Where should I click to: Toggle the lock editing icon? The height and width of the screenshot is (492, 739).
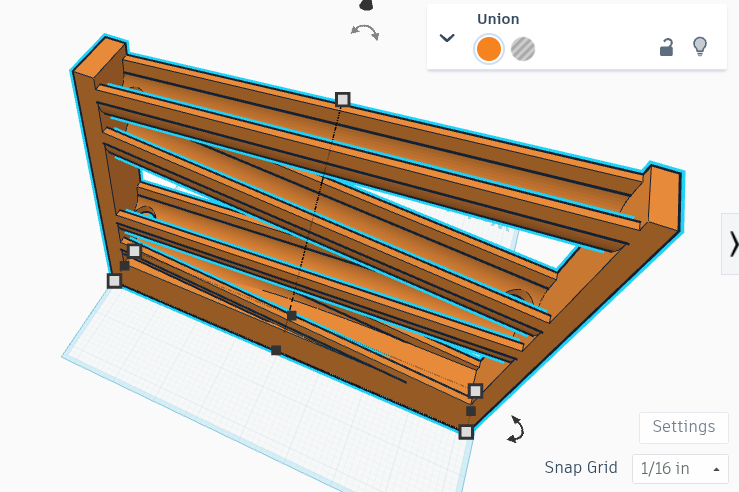tap(666, 47)
